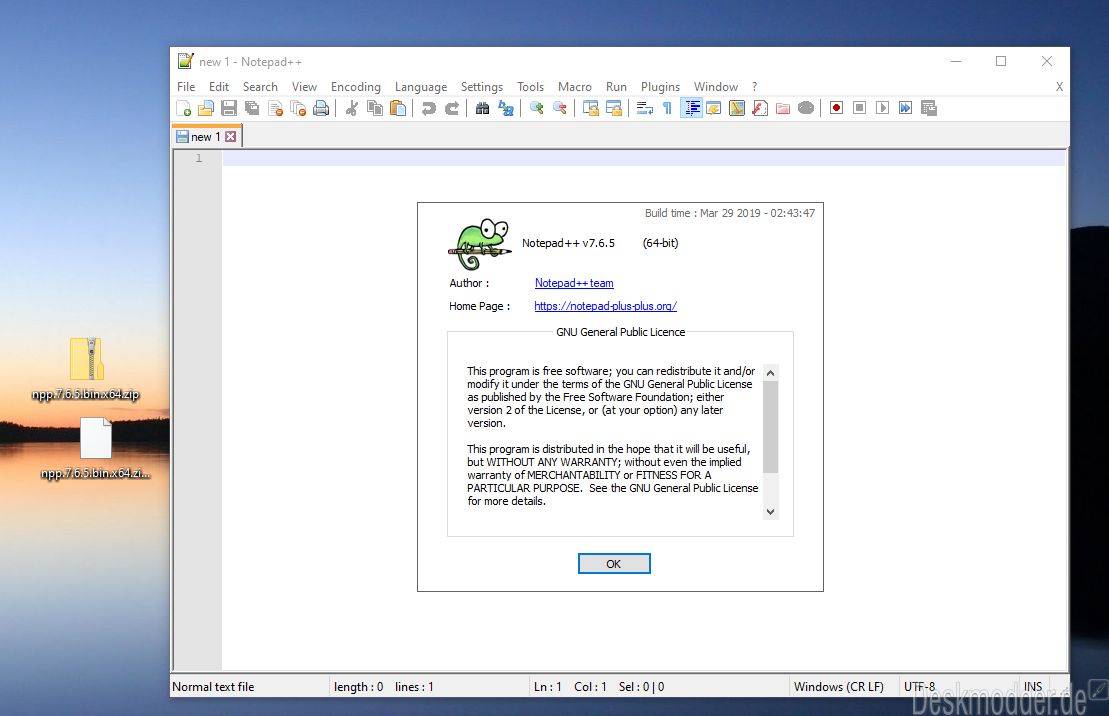The image size is (1109, 716).
Task: Click the New file toolbar icon
Action: pos(184,108)
